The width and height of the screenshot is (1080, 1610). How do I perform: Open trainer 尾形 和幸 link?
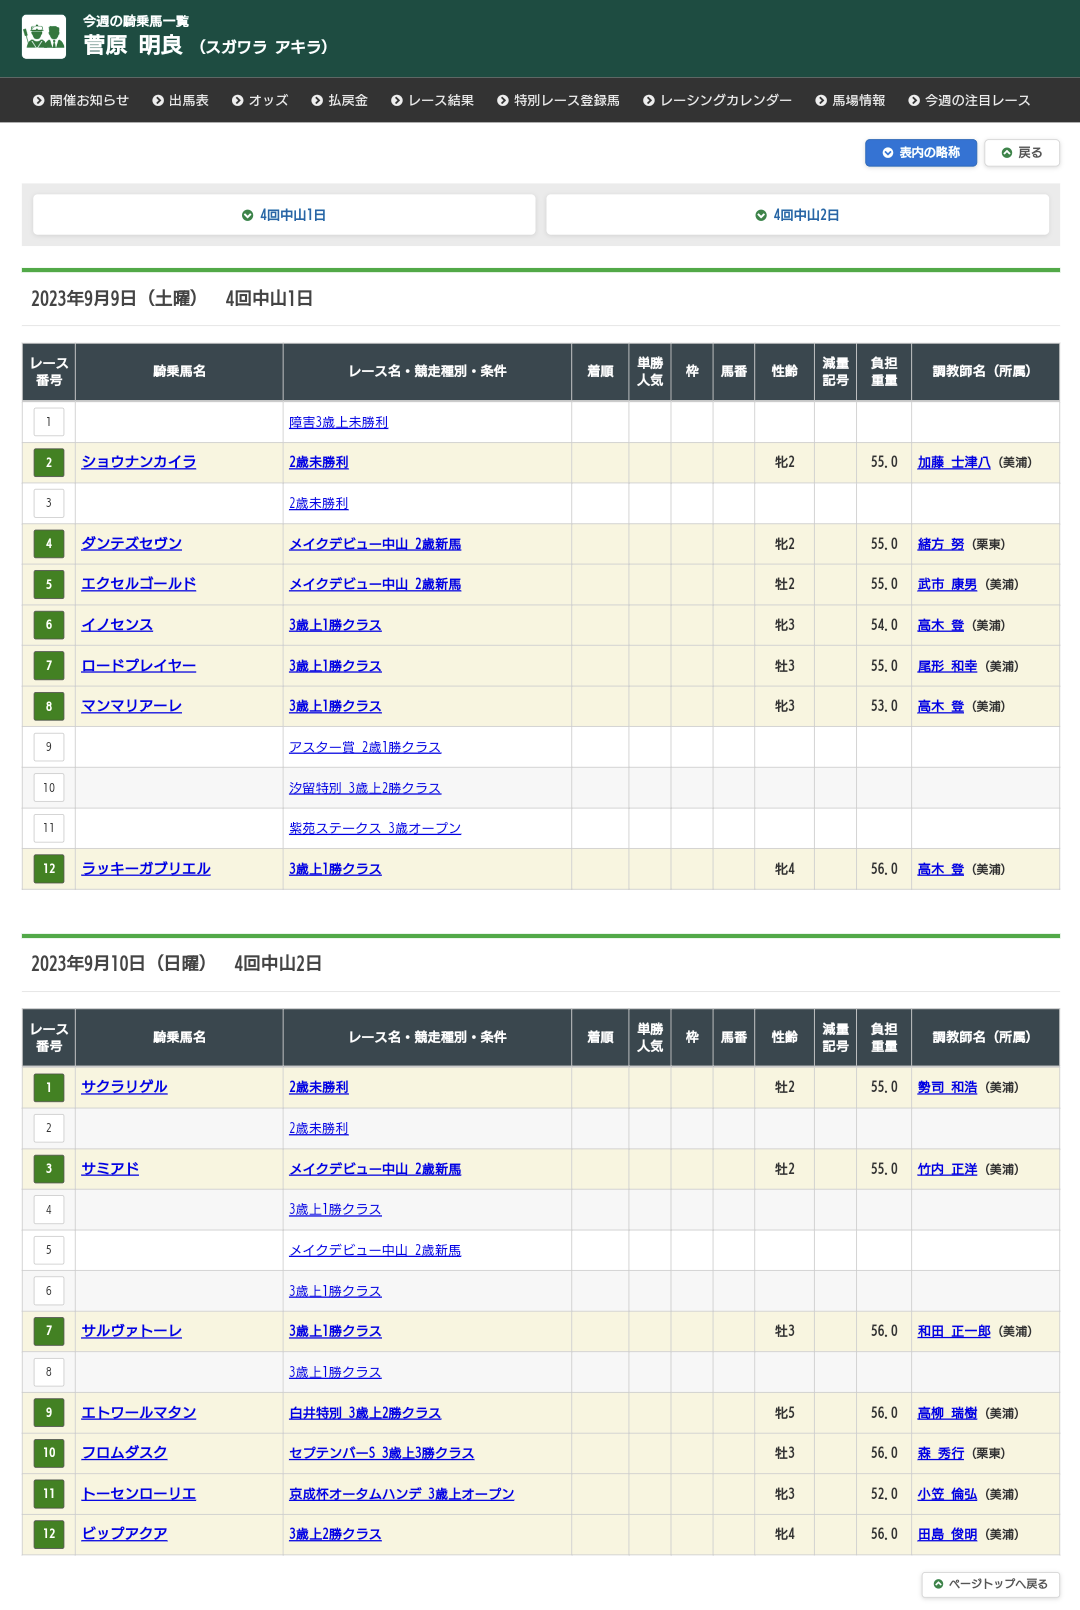pos(948,666)
